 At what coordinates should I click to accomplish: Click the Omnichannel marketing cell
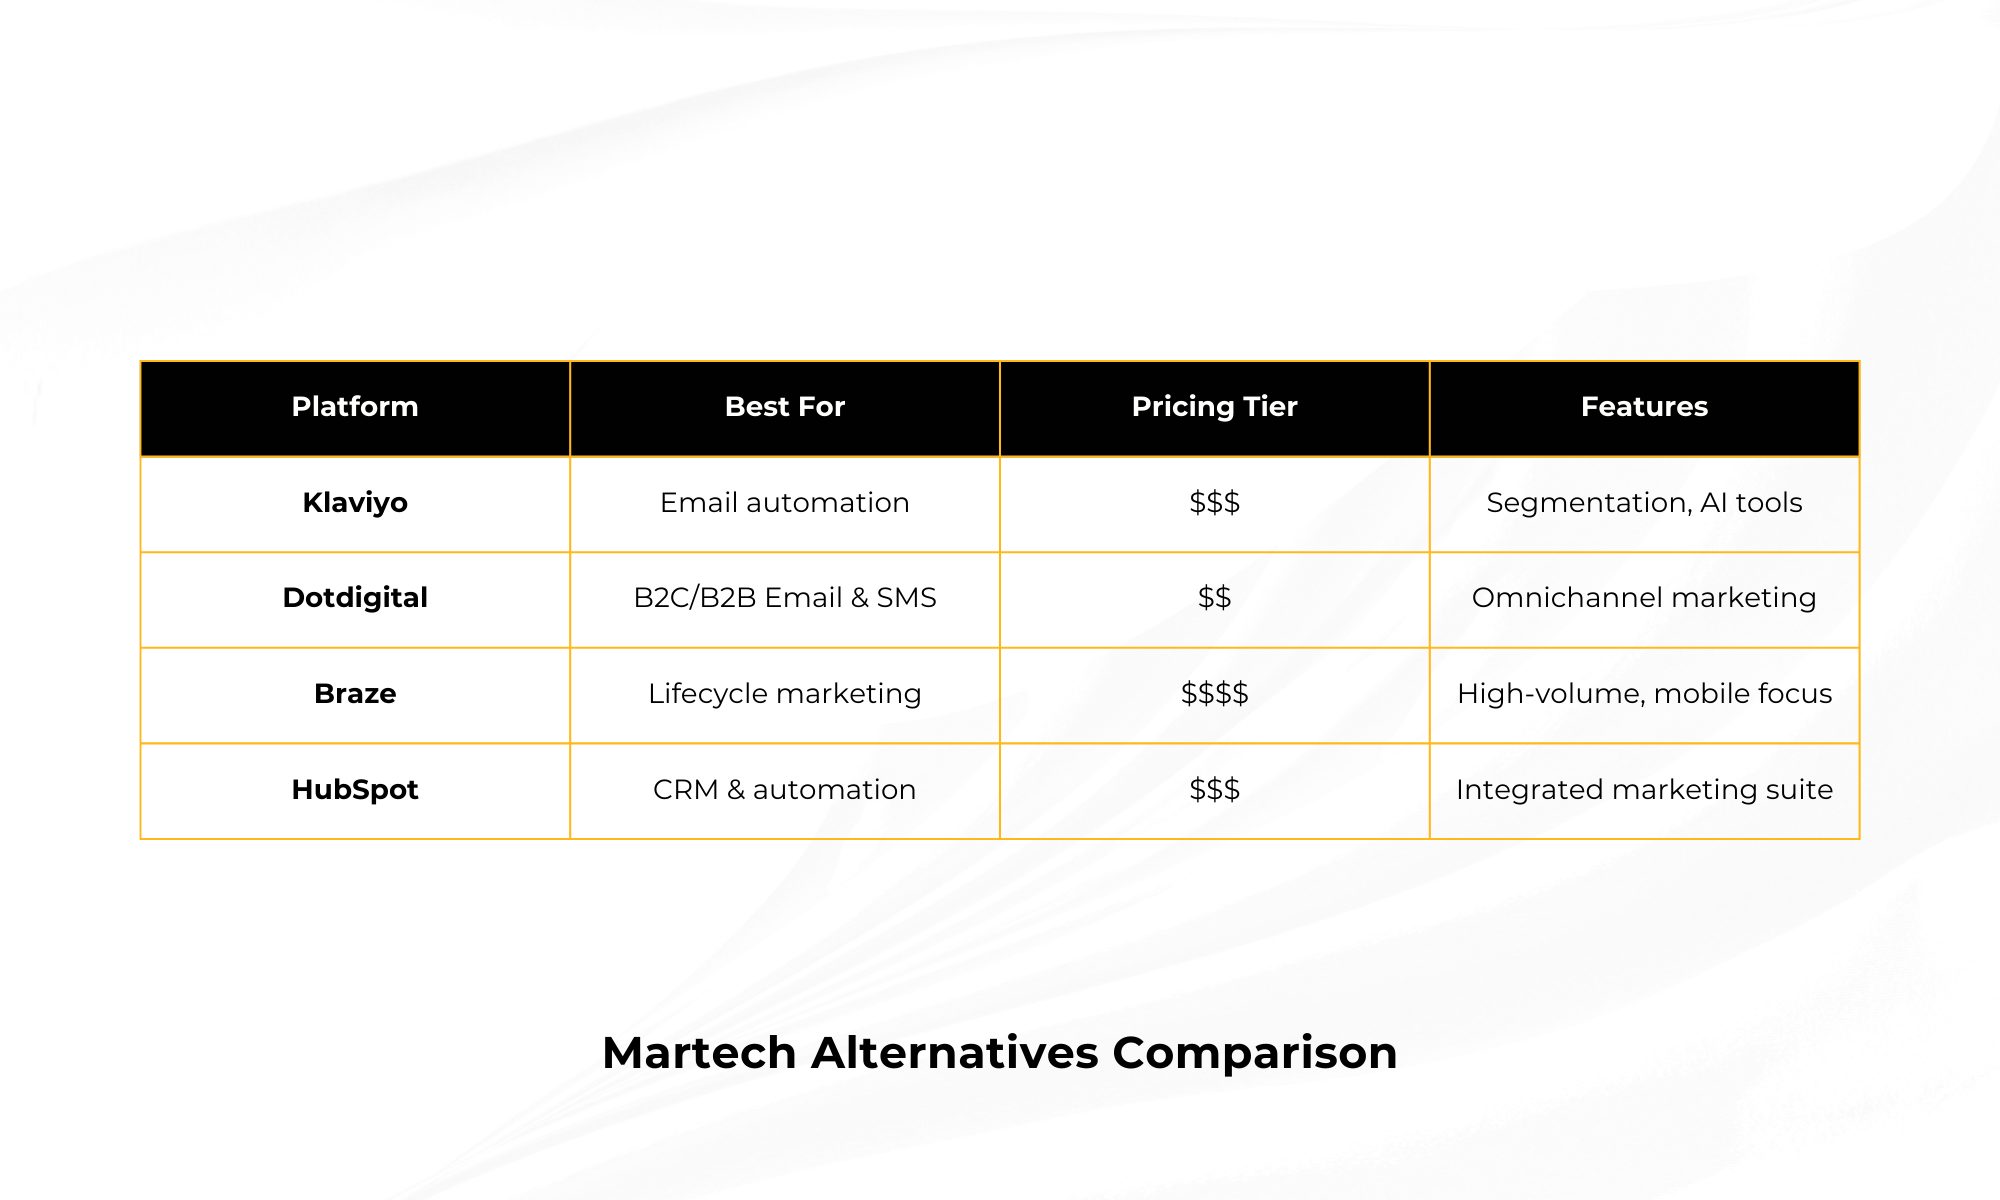point(1644,598)
